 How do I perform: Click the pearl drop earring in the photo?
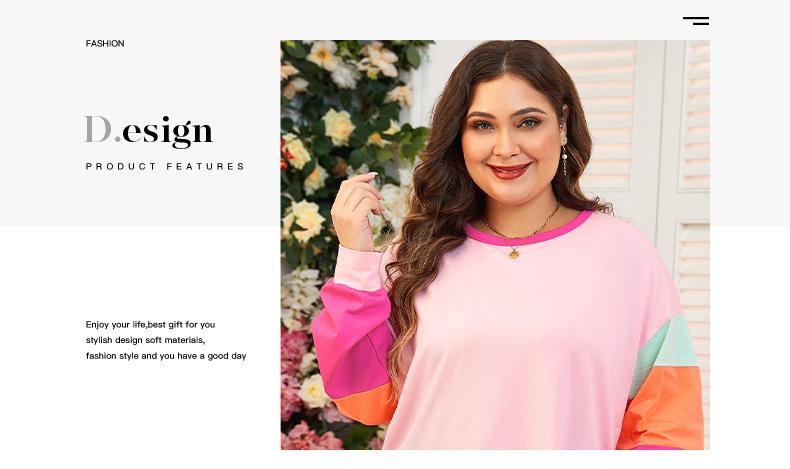click(x=565, y=159)
